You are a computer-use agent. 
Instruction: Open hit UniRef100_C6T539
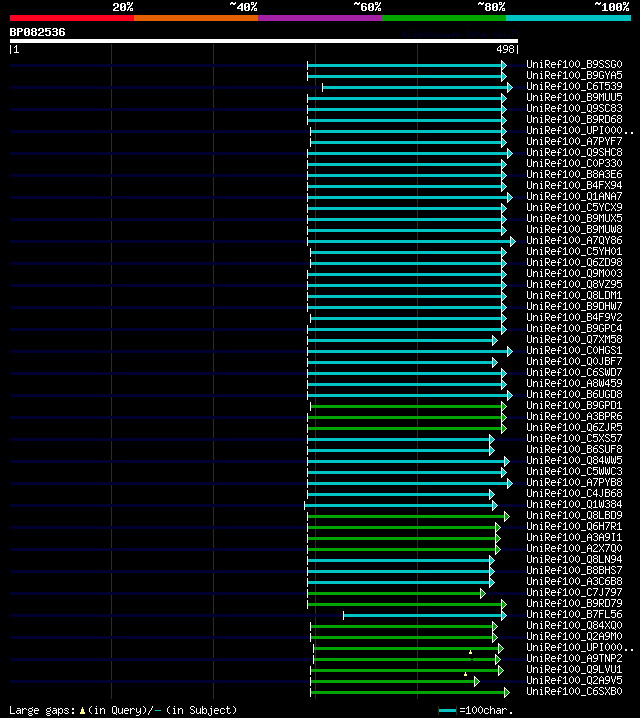574,86
